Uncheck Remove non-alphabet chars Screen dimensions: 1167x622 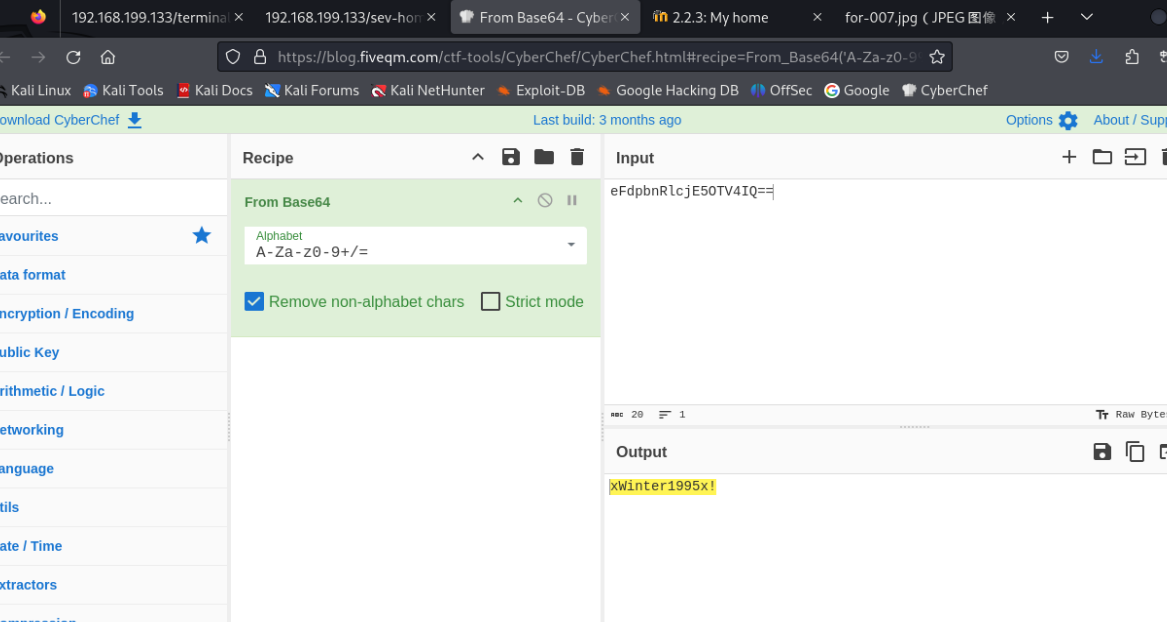[254, 302]
